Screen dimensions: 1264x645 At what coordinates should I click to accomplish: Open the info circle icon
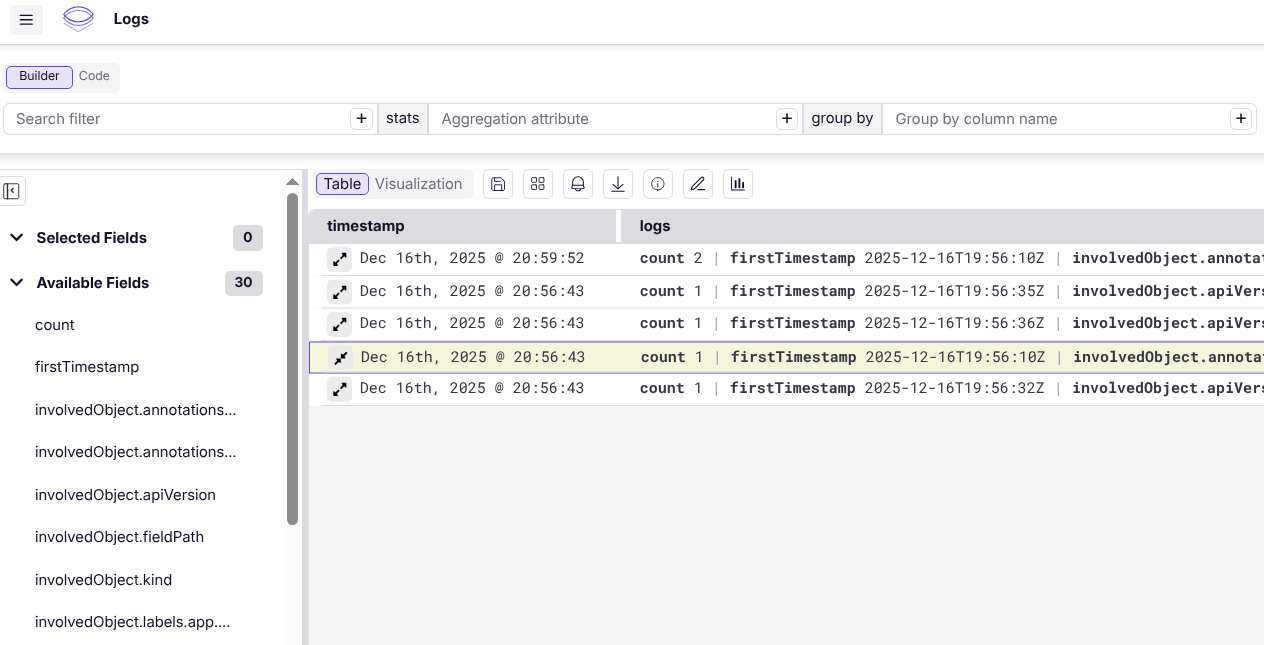tap(658, 184)
